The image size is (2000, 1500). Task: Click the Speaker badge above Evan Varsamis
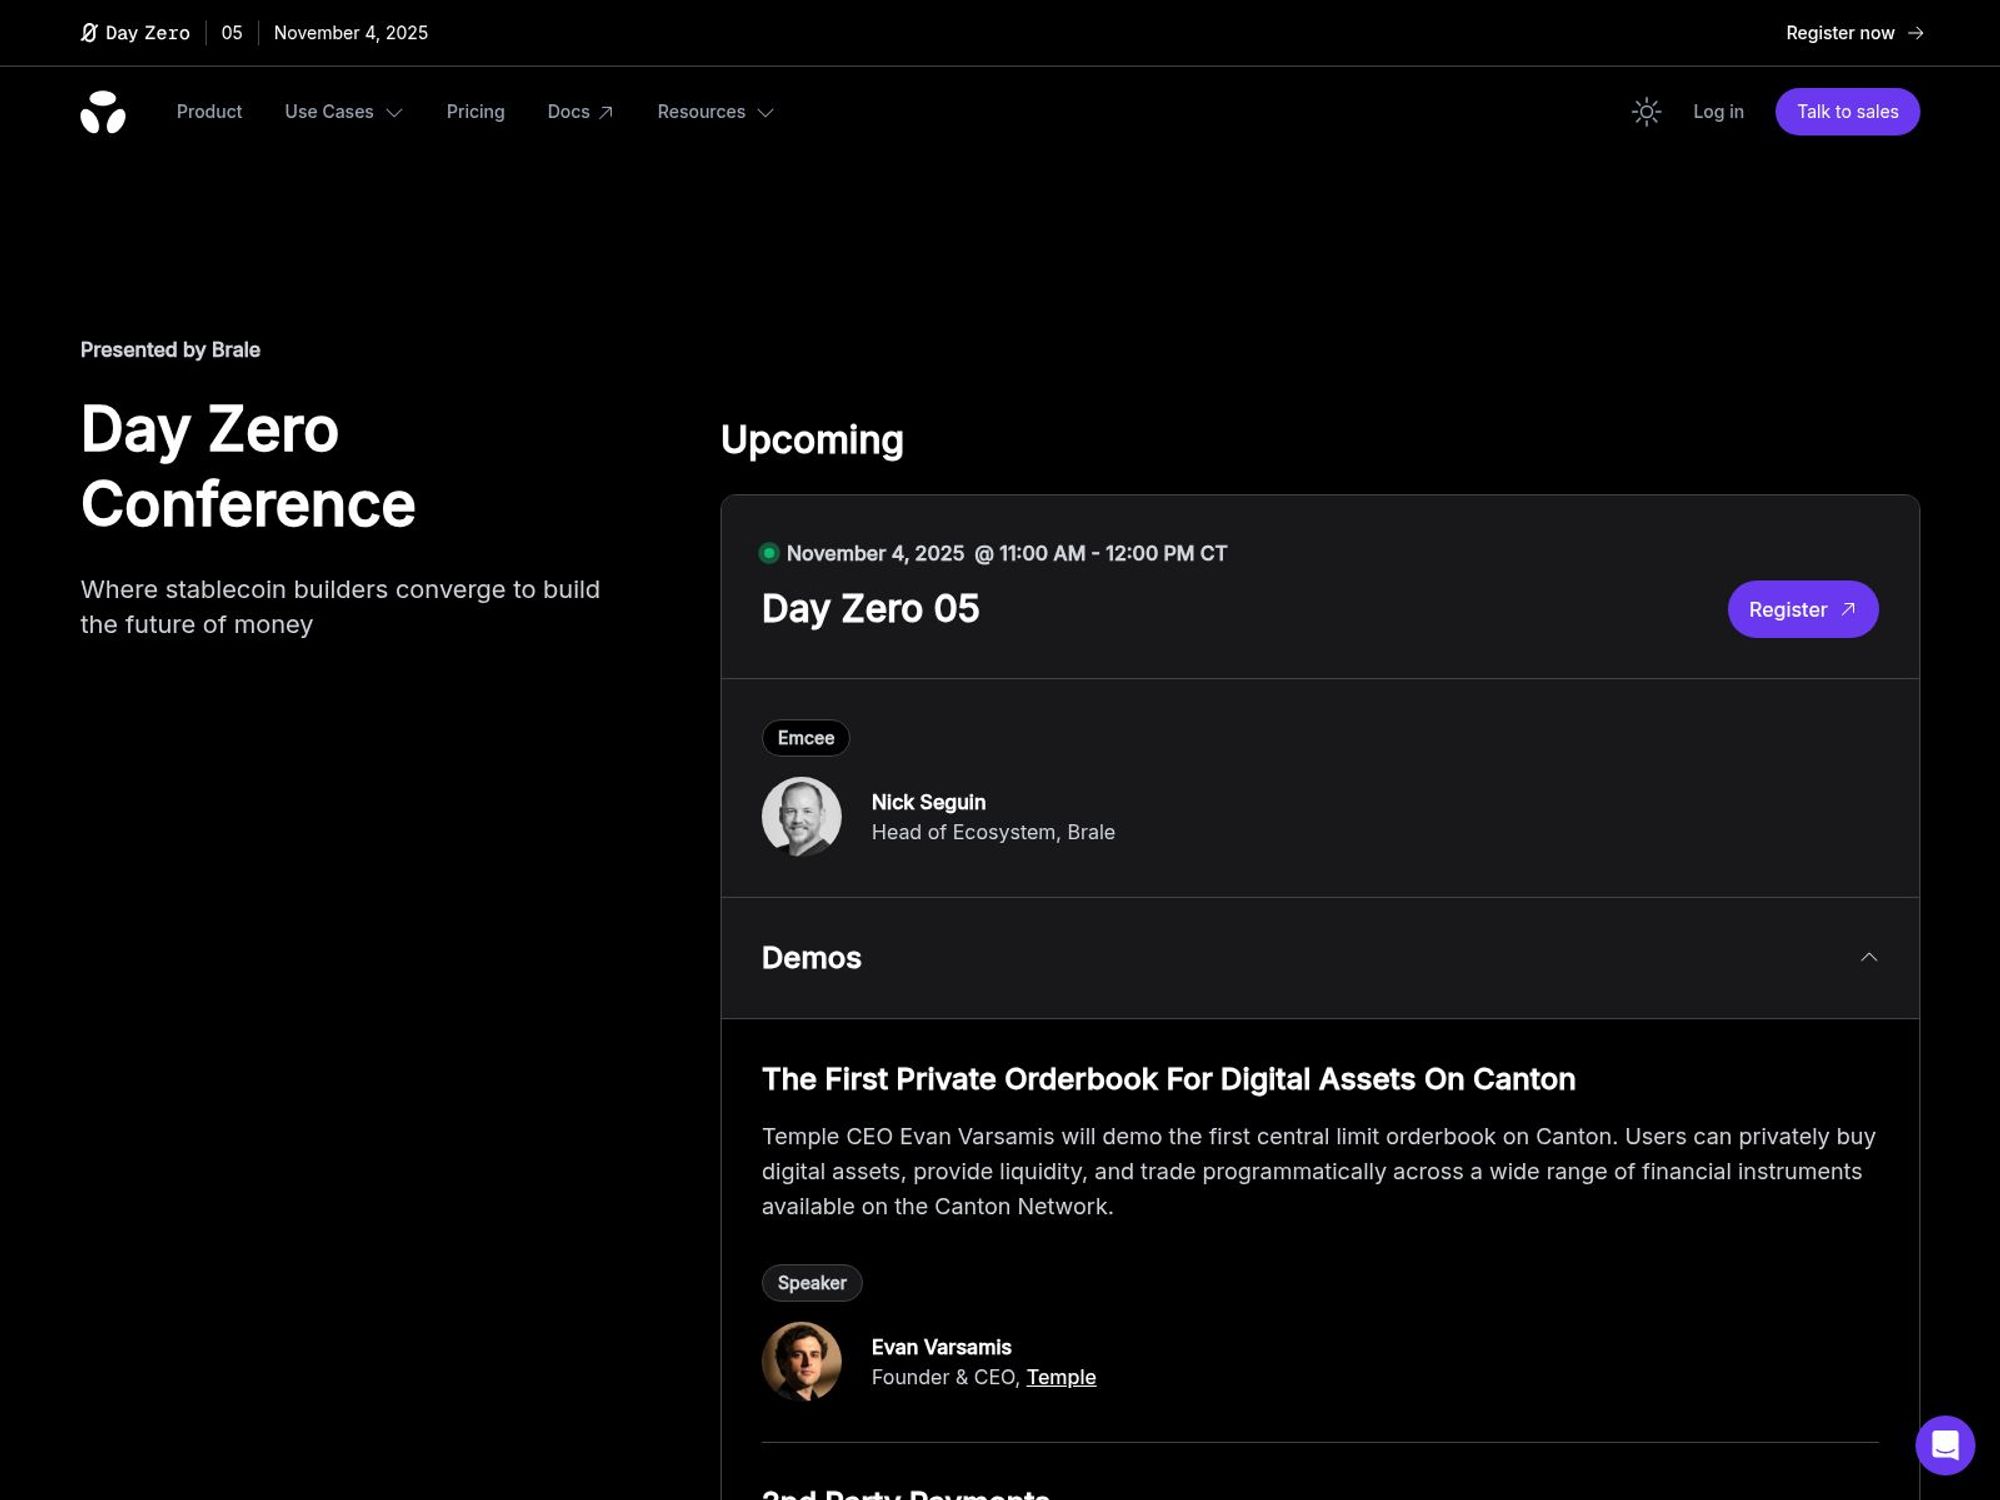812,1283
